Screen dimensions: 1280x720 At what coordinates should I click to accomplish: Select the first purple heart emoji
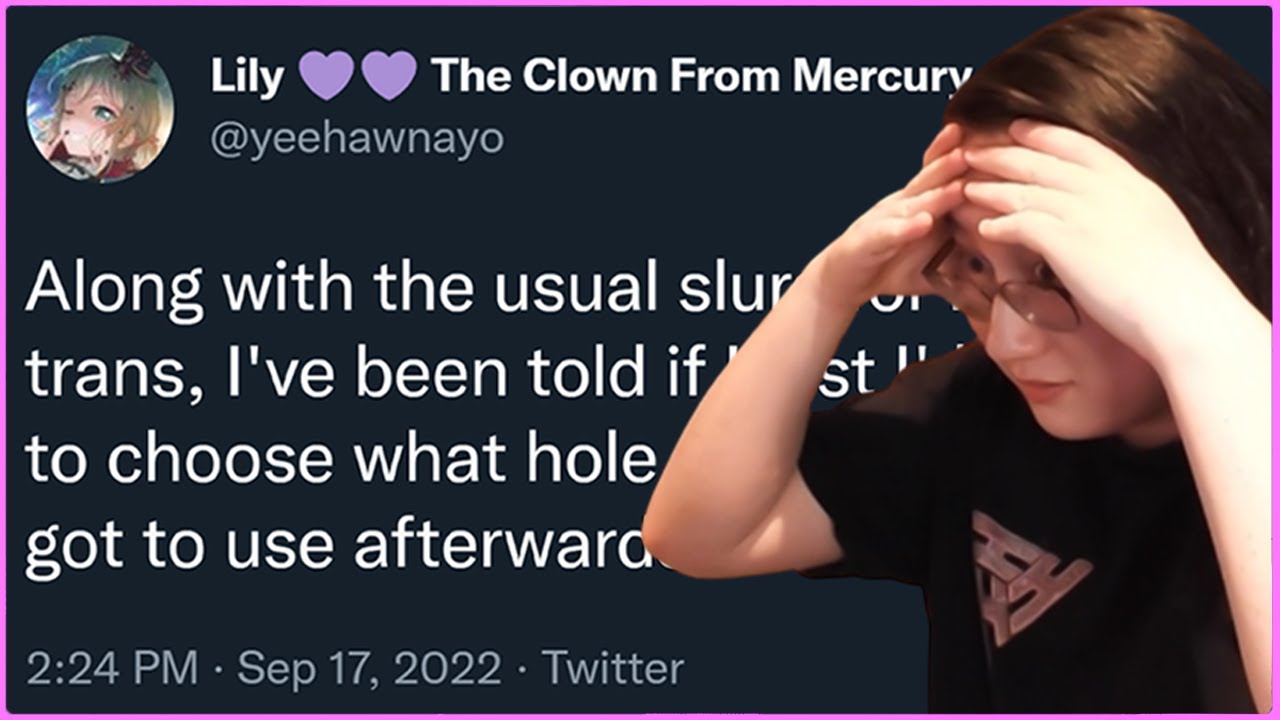tap(325, 79)
